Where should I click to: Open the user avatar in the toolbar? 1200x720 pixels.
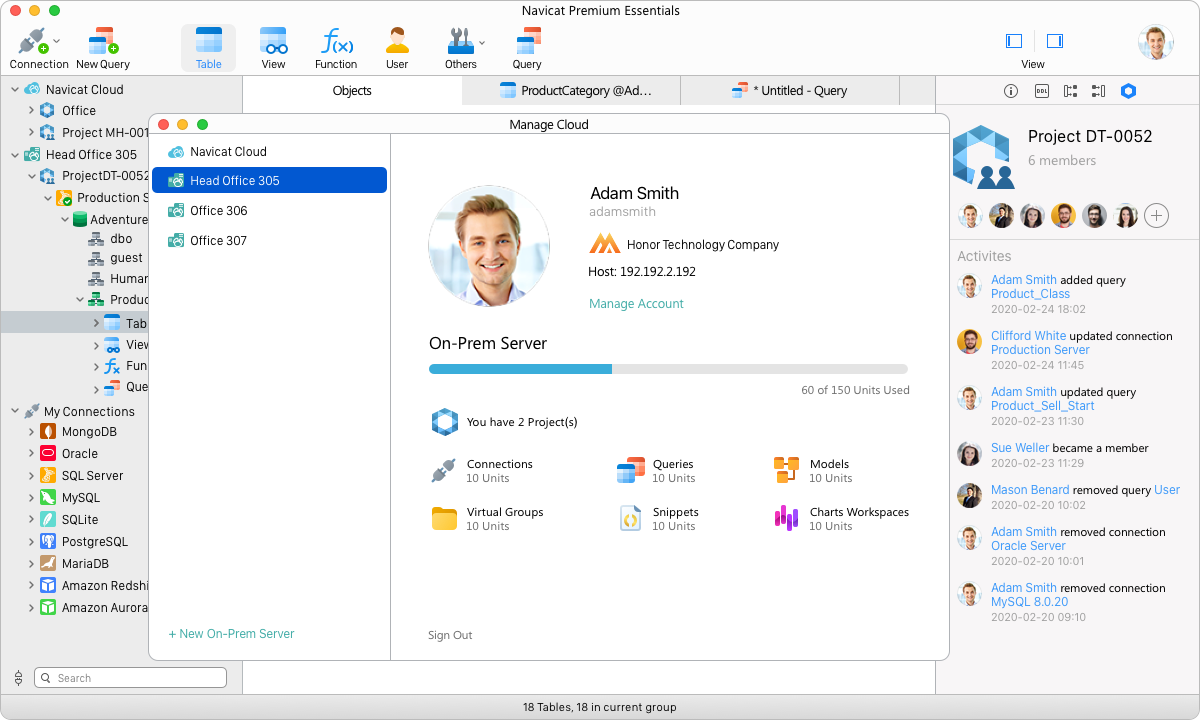click(x=1155, y=42)
